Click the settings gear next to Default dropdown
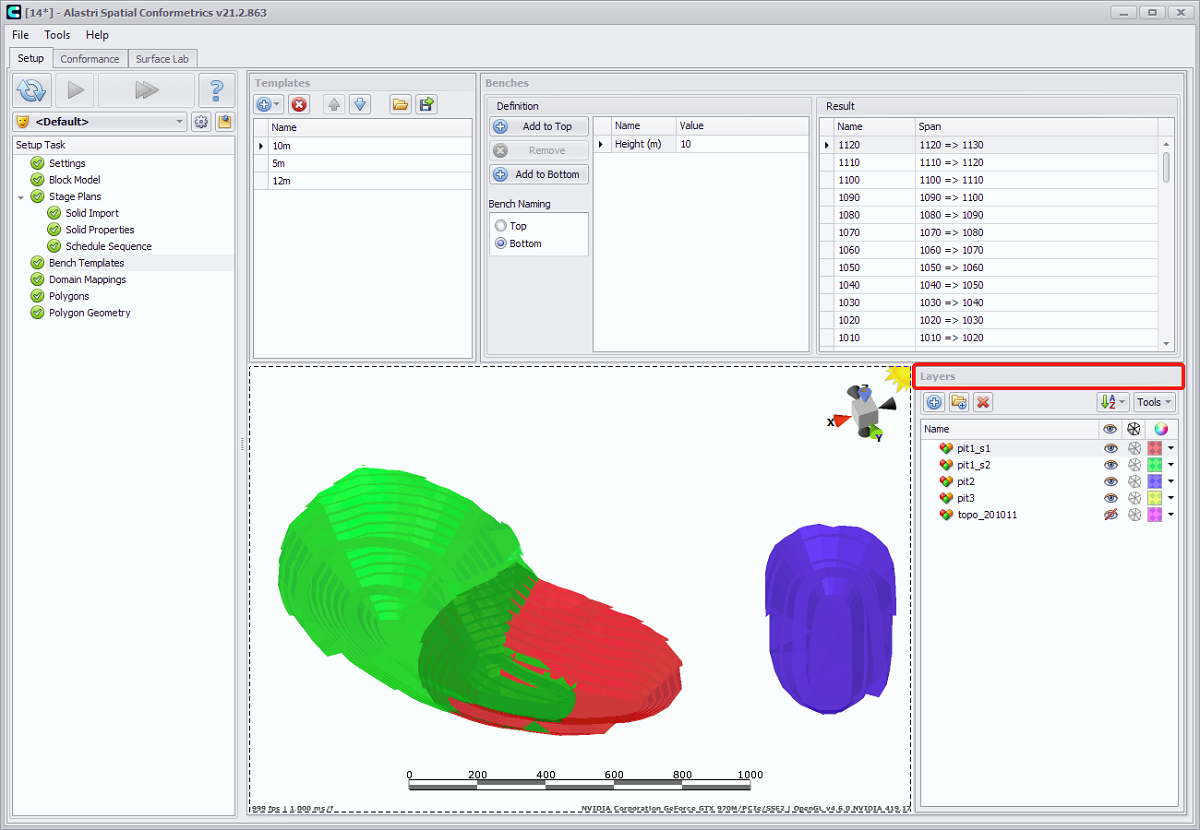Viewport: 1200px width, 830px height. point(201,122)
